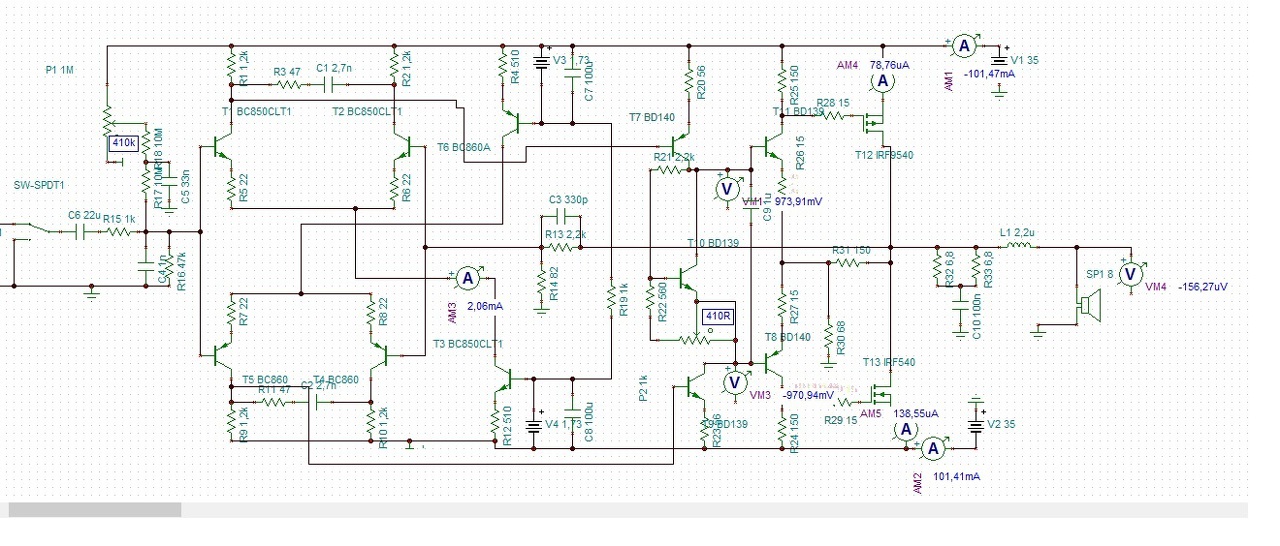Click the horizontal scrollbar thumb
1280x546 pixels.
(95, 510)
